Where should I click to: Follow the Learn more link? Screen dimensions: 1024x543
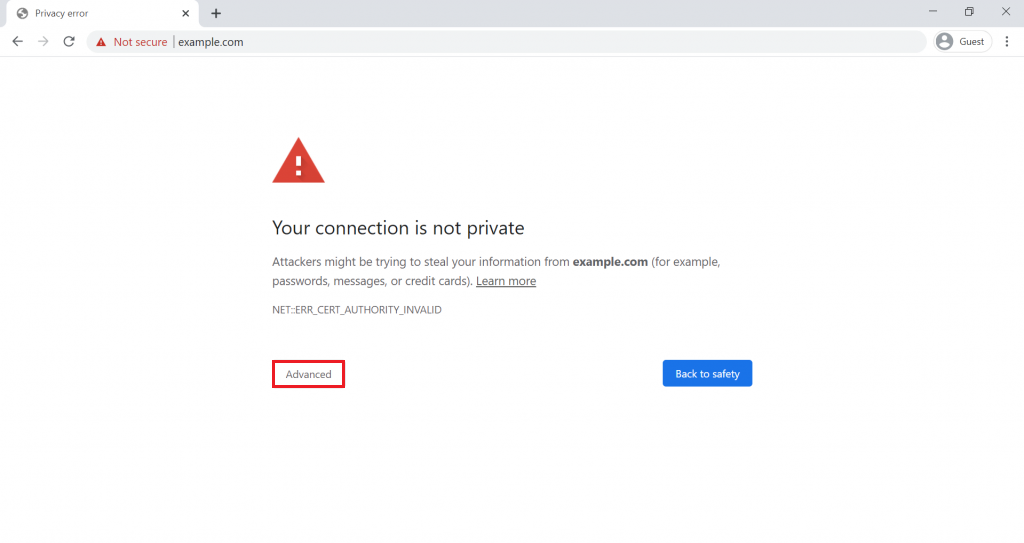(505, 281)
